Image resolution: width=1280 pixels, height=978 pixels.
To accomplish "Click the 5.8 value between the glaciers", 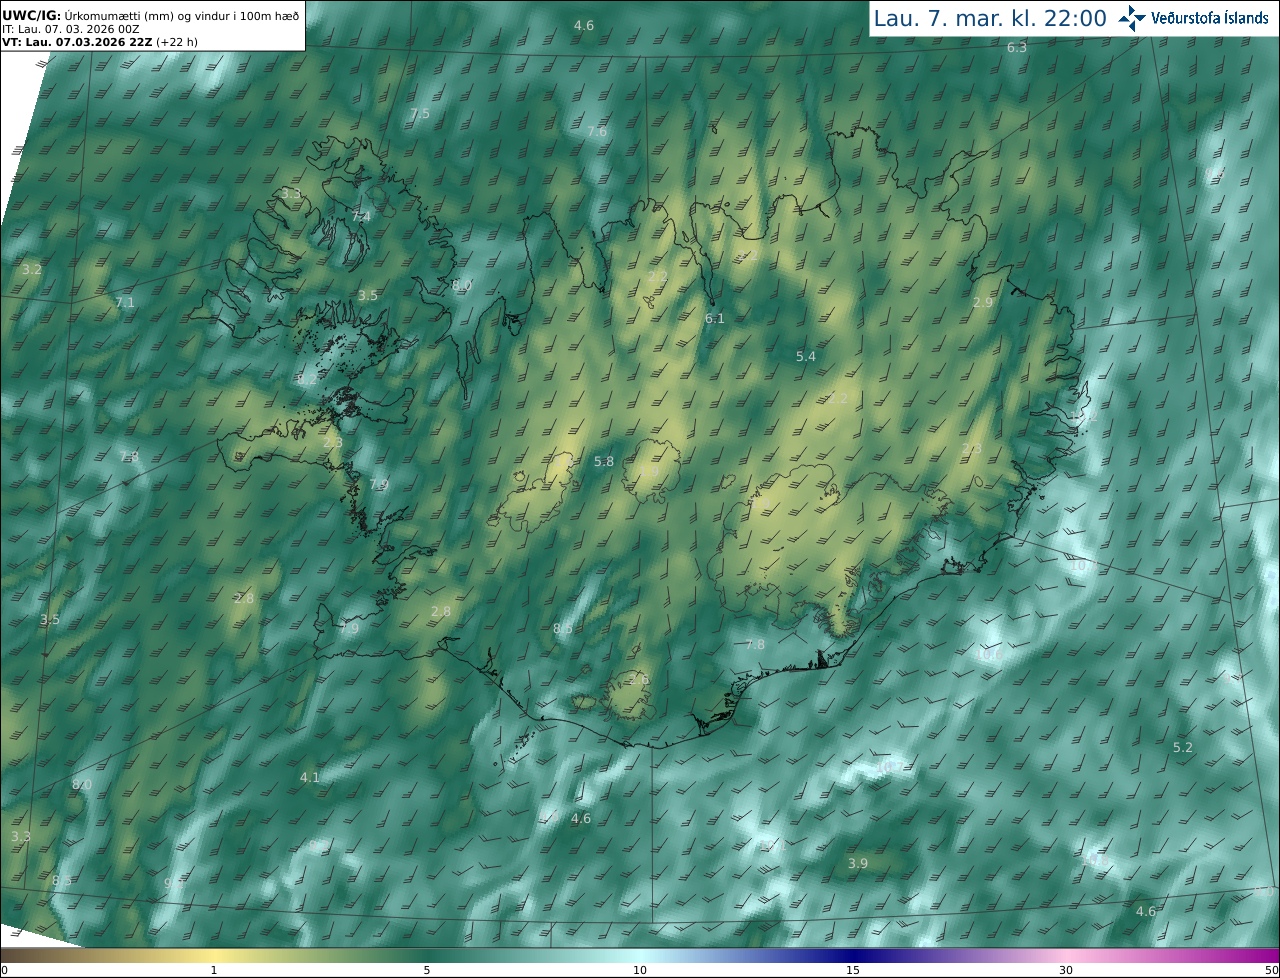I will [604, 462].
